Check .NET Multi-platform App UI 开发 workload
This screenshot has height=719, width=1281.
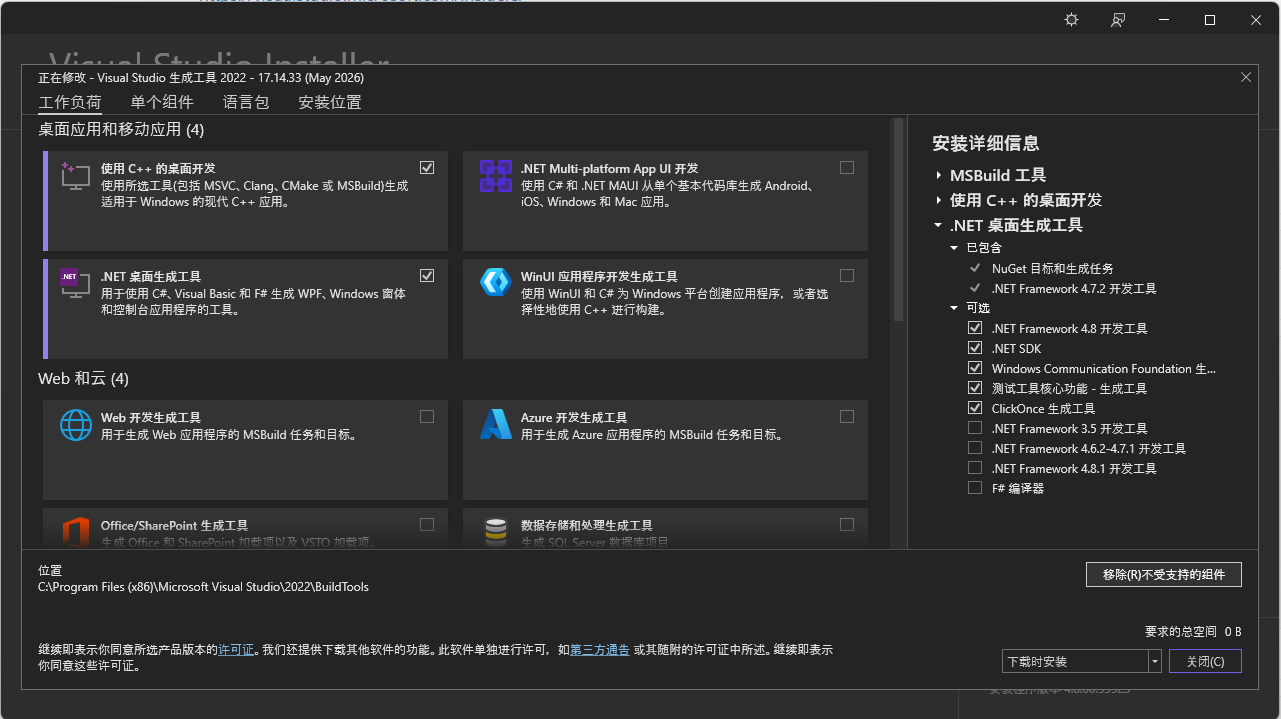point(847,168)
